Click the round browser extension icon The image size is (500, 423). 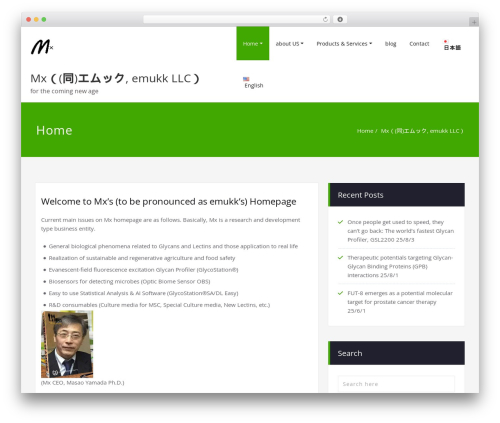[x=340, y=19]
